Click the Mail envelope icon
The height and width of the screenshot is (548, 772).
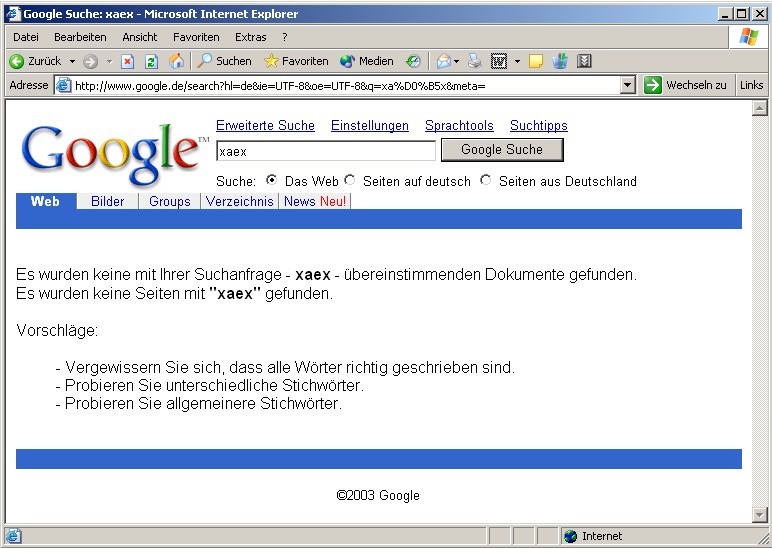pos(444,62)
